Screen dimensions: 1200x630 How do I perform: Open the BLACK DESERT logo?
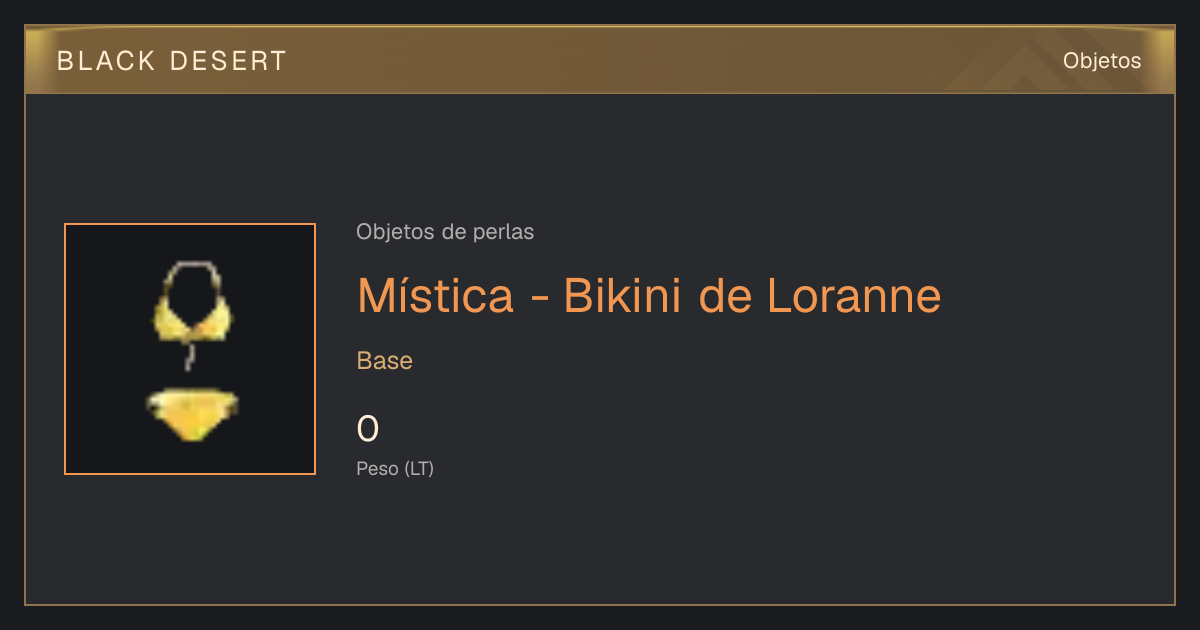[x=172, y=61]
